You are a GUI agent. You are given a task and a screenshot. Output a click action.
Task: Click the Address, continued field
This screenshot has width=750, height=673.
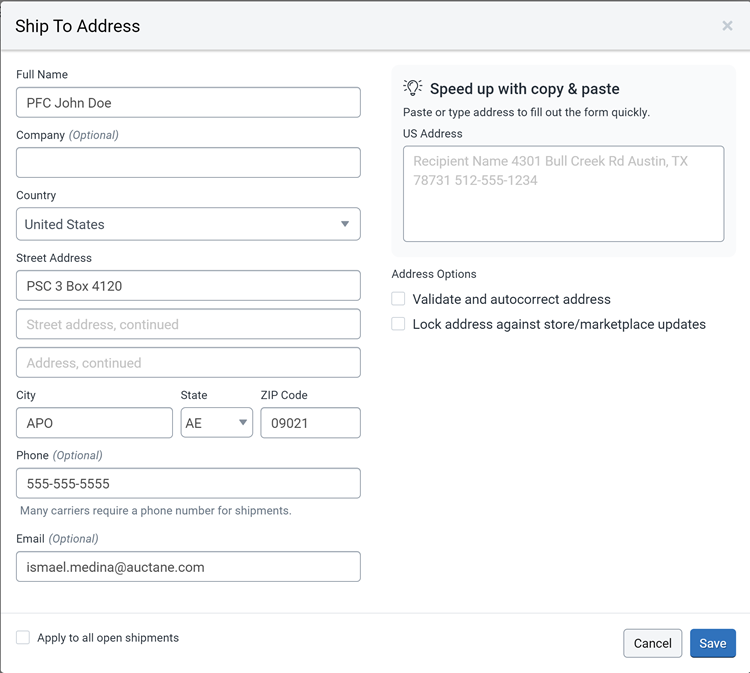188,363
